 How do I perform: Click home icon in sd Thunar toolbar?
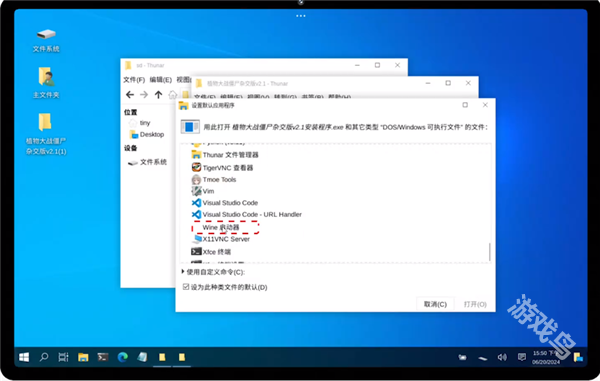173,94
